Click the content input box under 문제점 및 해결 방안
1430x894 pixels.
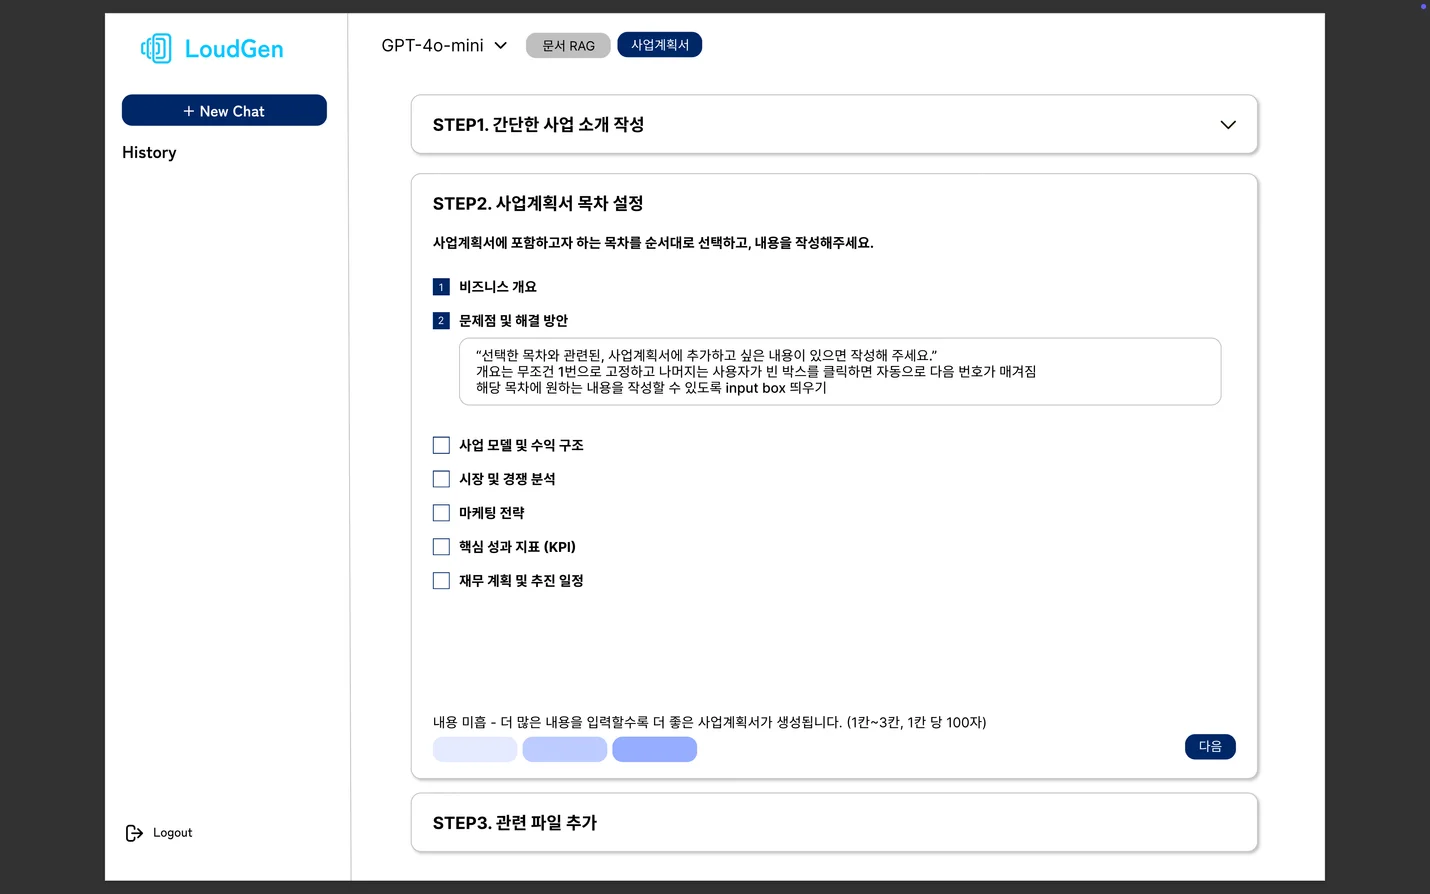pos(840,372)
